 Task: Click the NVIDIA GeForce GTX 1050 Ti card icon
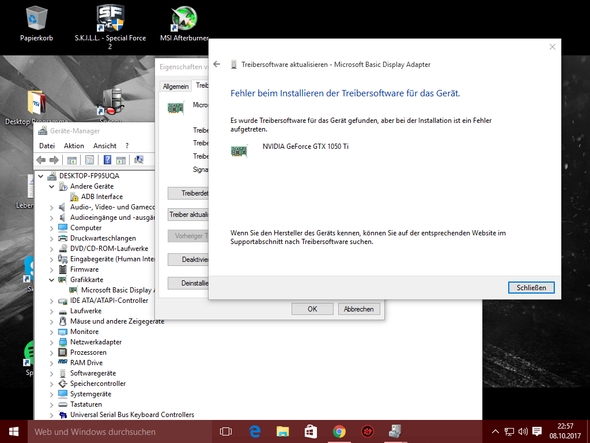[x=239, y=151]
